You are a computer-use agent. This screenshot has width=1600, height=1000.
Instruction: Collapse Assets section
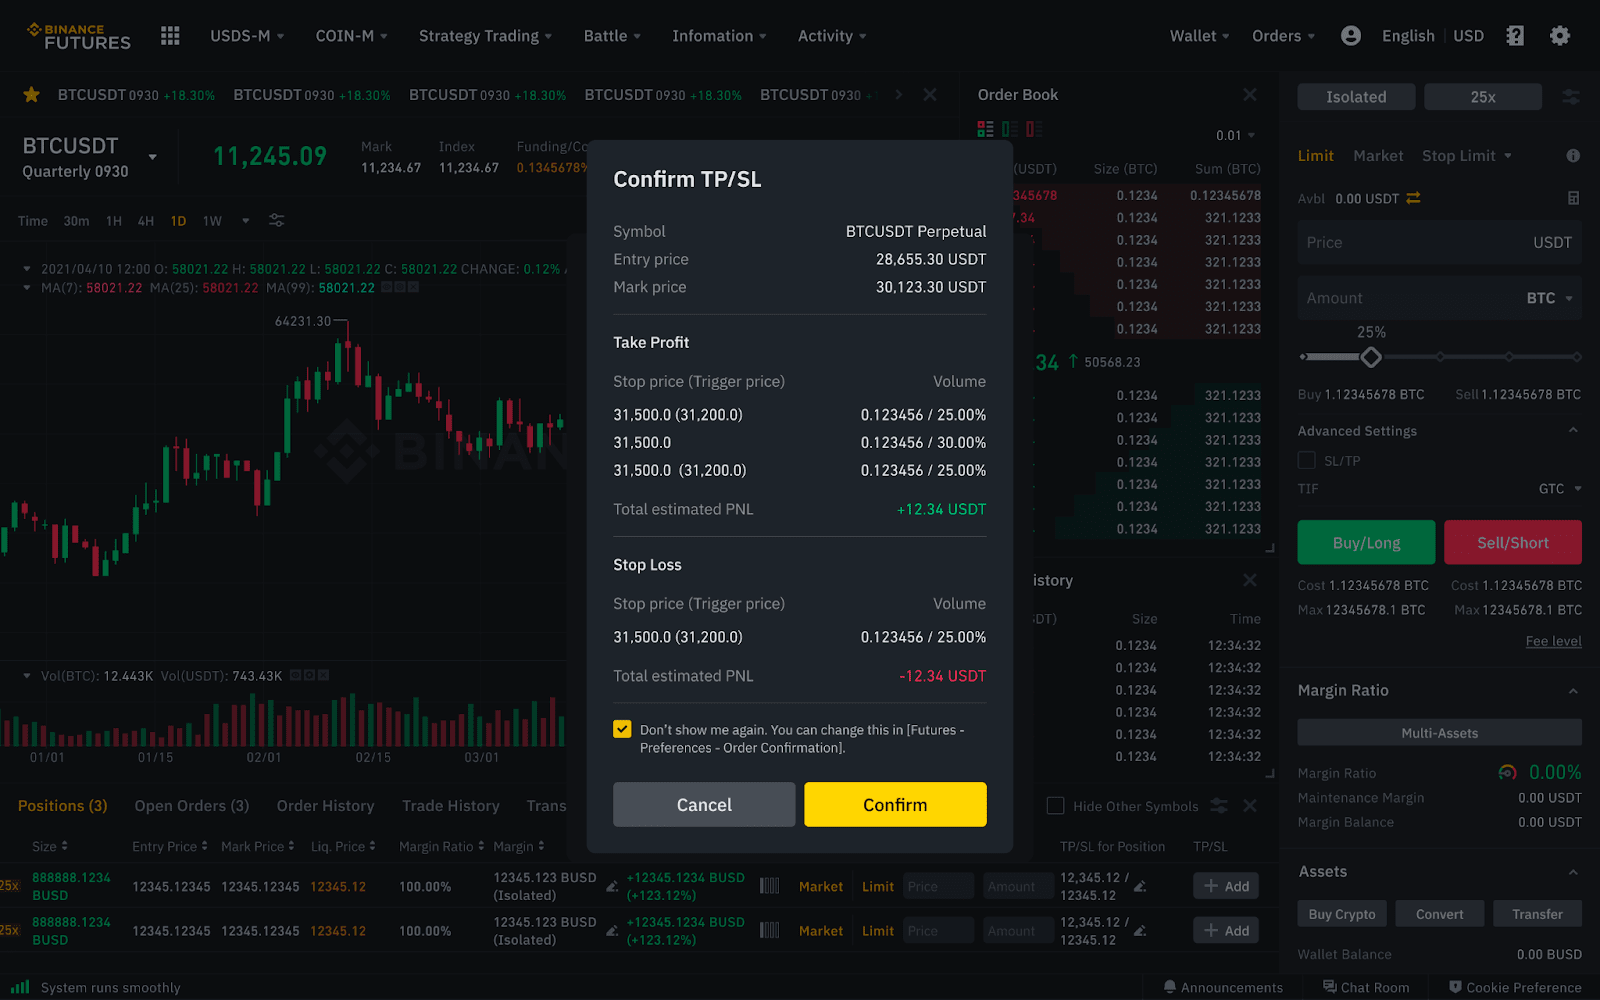coord(1573,872)
